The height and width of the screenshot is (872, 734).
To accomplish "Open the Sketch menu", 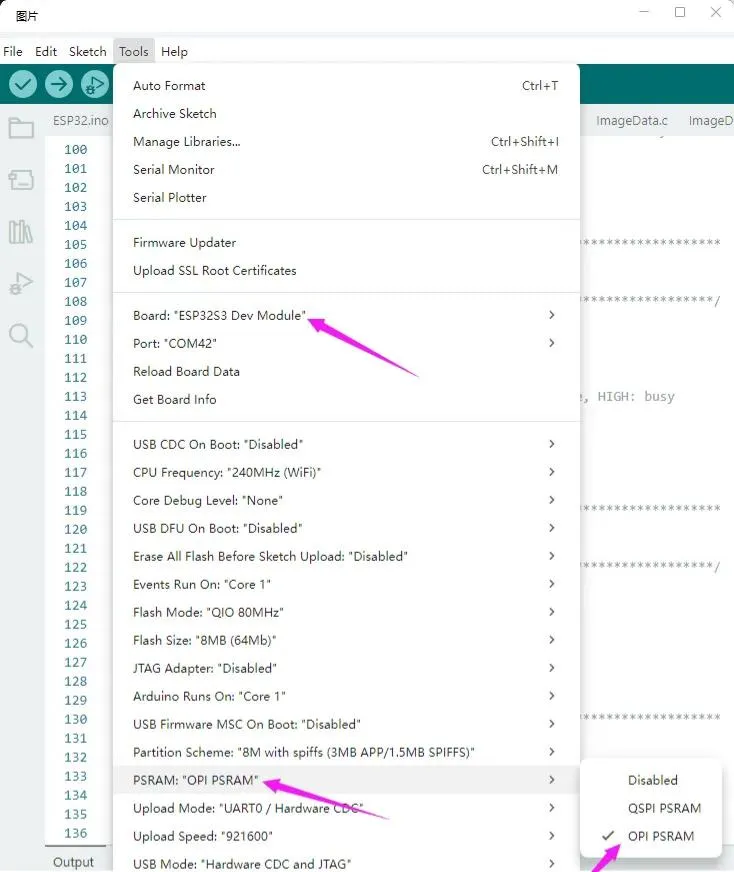I will (87, 51).
